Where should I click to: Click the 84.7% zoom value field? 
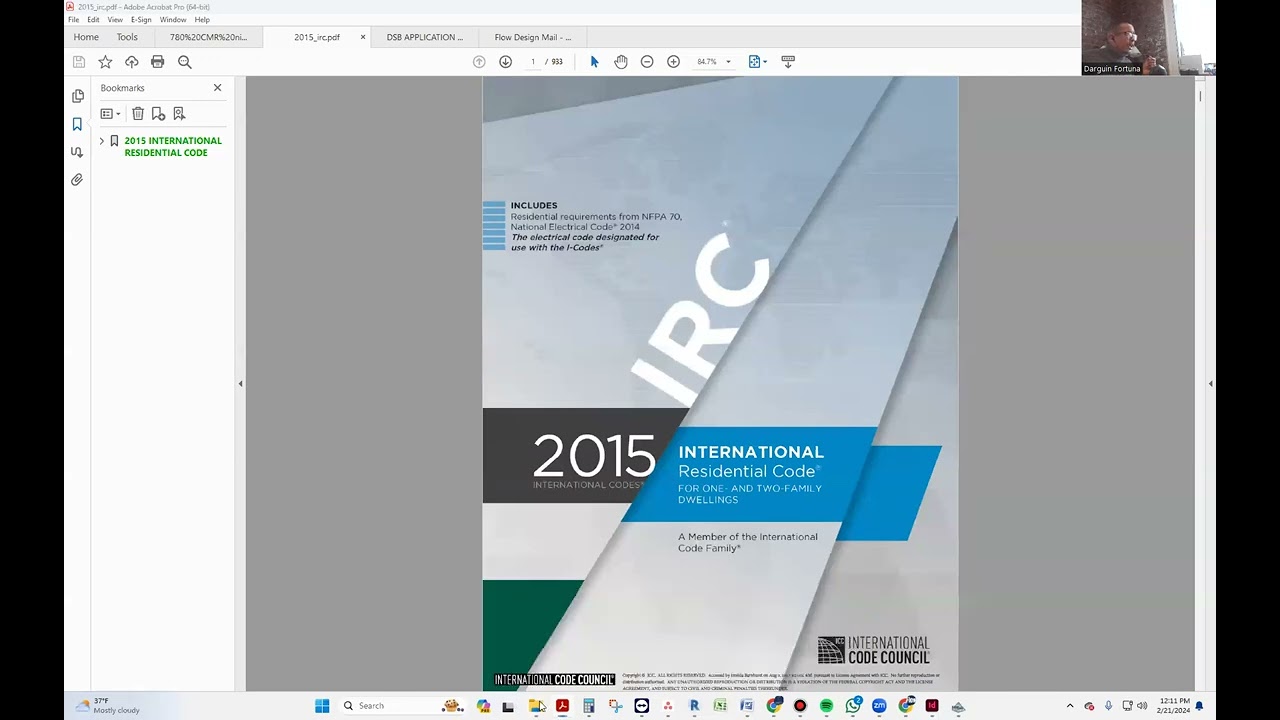[707, 62]
